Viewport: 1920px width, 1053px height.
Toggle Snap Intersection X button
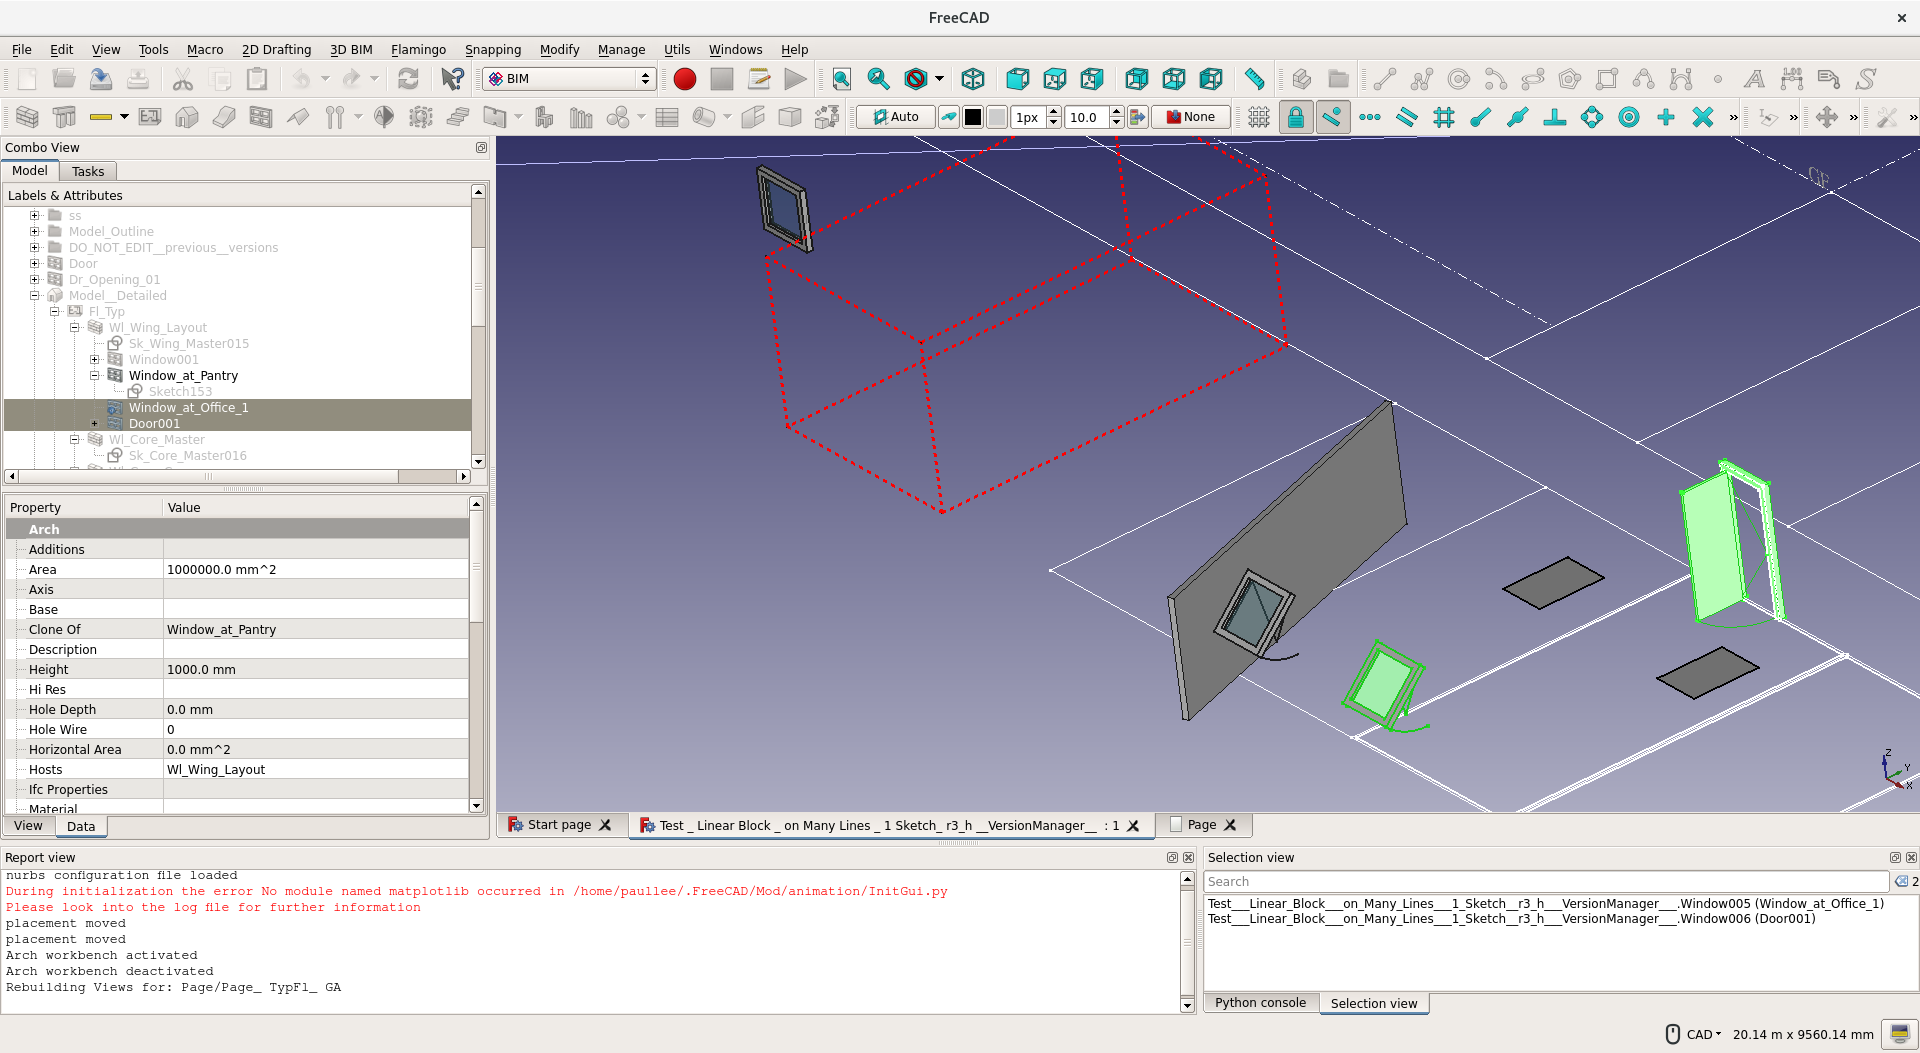[1703, 117]
